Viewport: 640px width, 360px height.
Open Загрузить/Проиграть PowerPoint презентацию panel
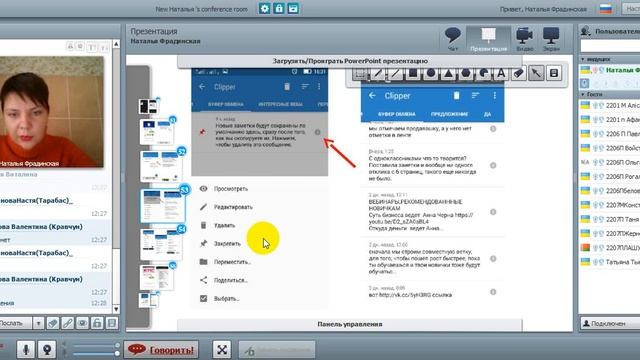350,61
